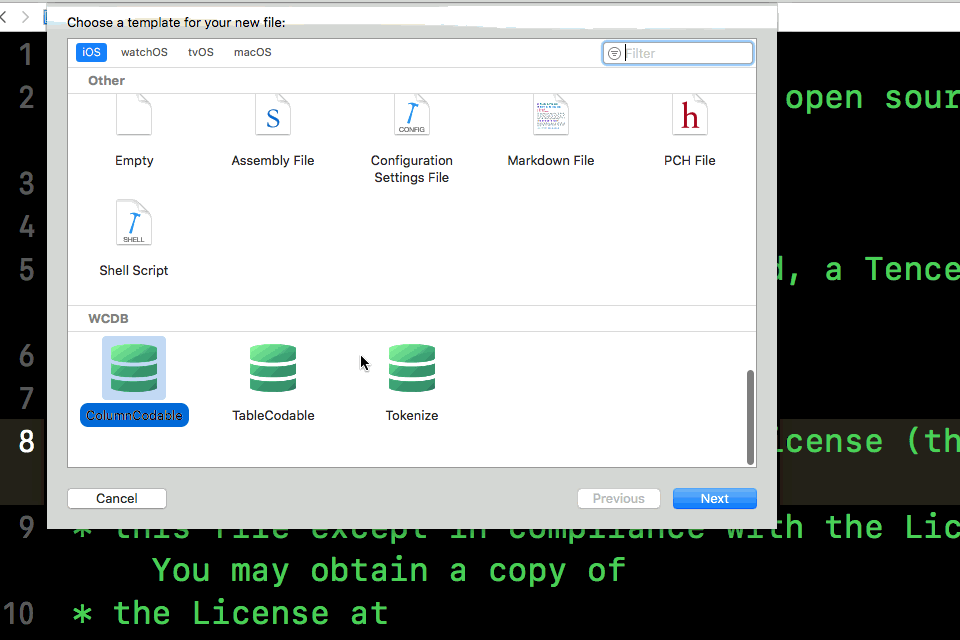Select the TableCodable WCDB template

(x=273, y=368)
